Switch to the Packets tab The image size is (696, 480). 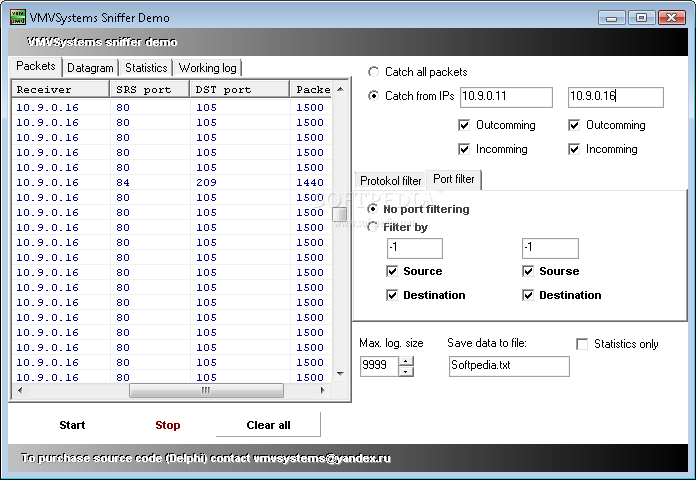[x=36, y=67]
